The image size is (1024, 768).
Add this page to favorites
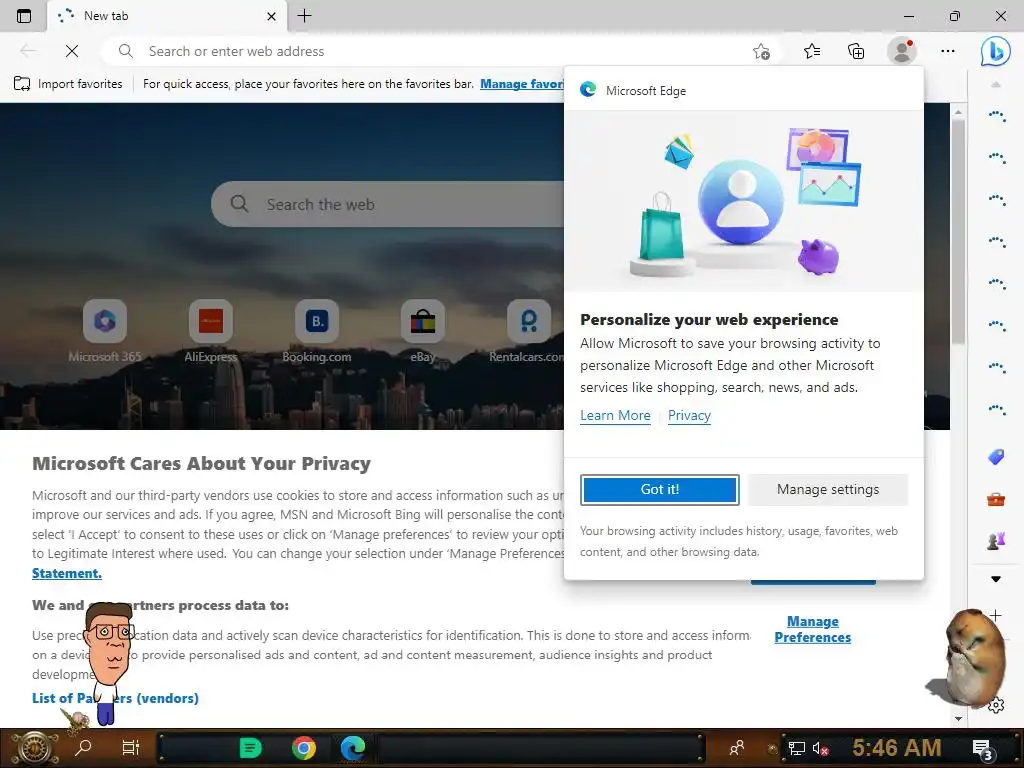coord(761,51)
